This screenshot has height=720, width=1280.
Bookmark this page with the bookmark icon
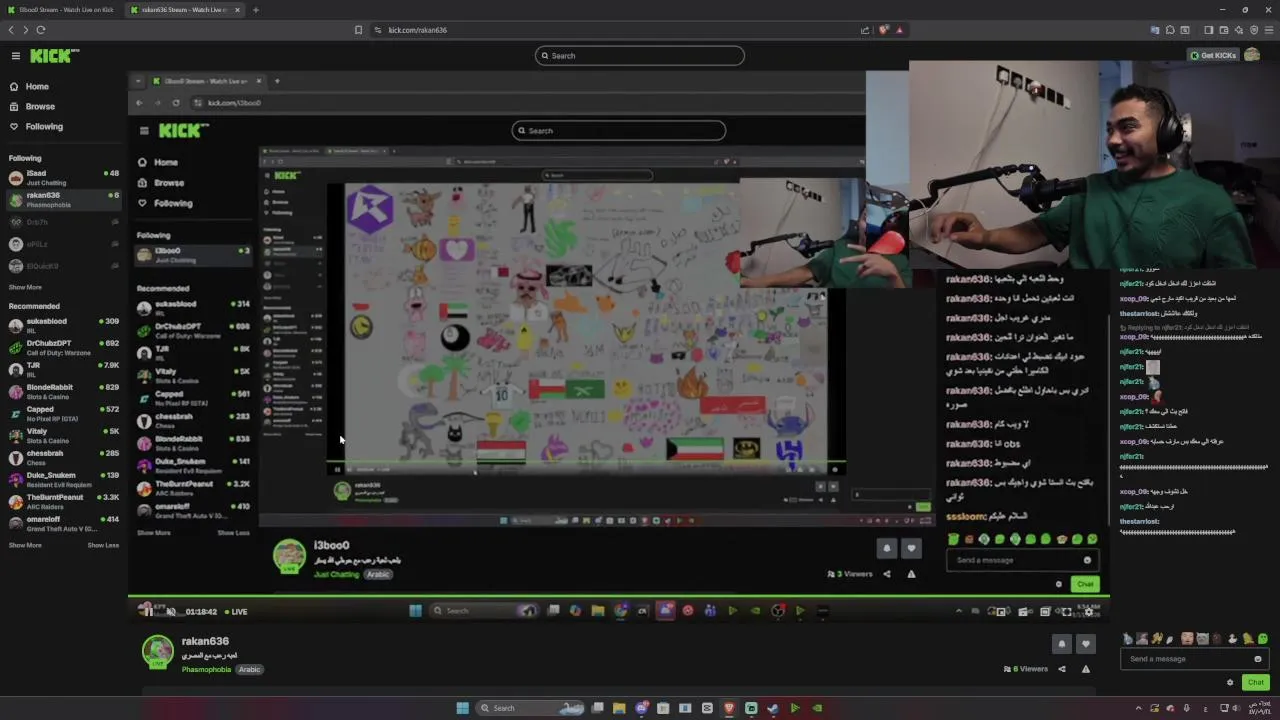pyautogui.click(x=358, y=30)
